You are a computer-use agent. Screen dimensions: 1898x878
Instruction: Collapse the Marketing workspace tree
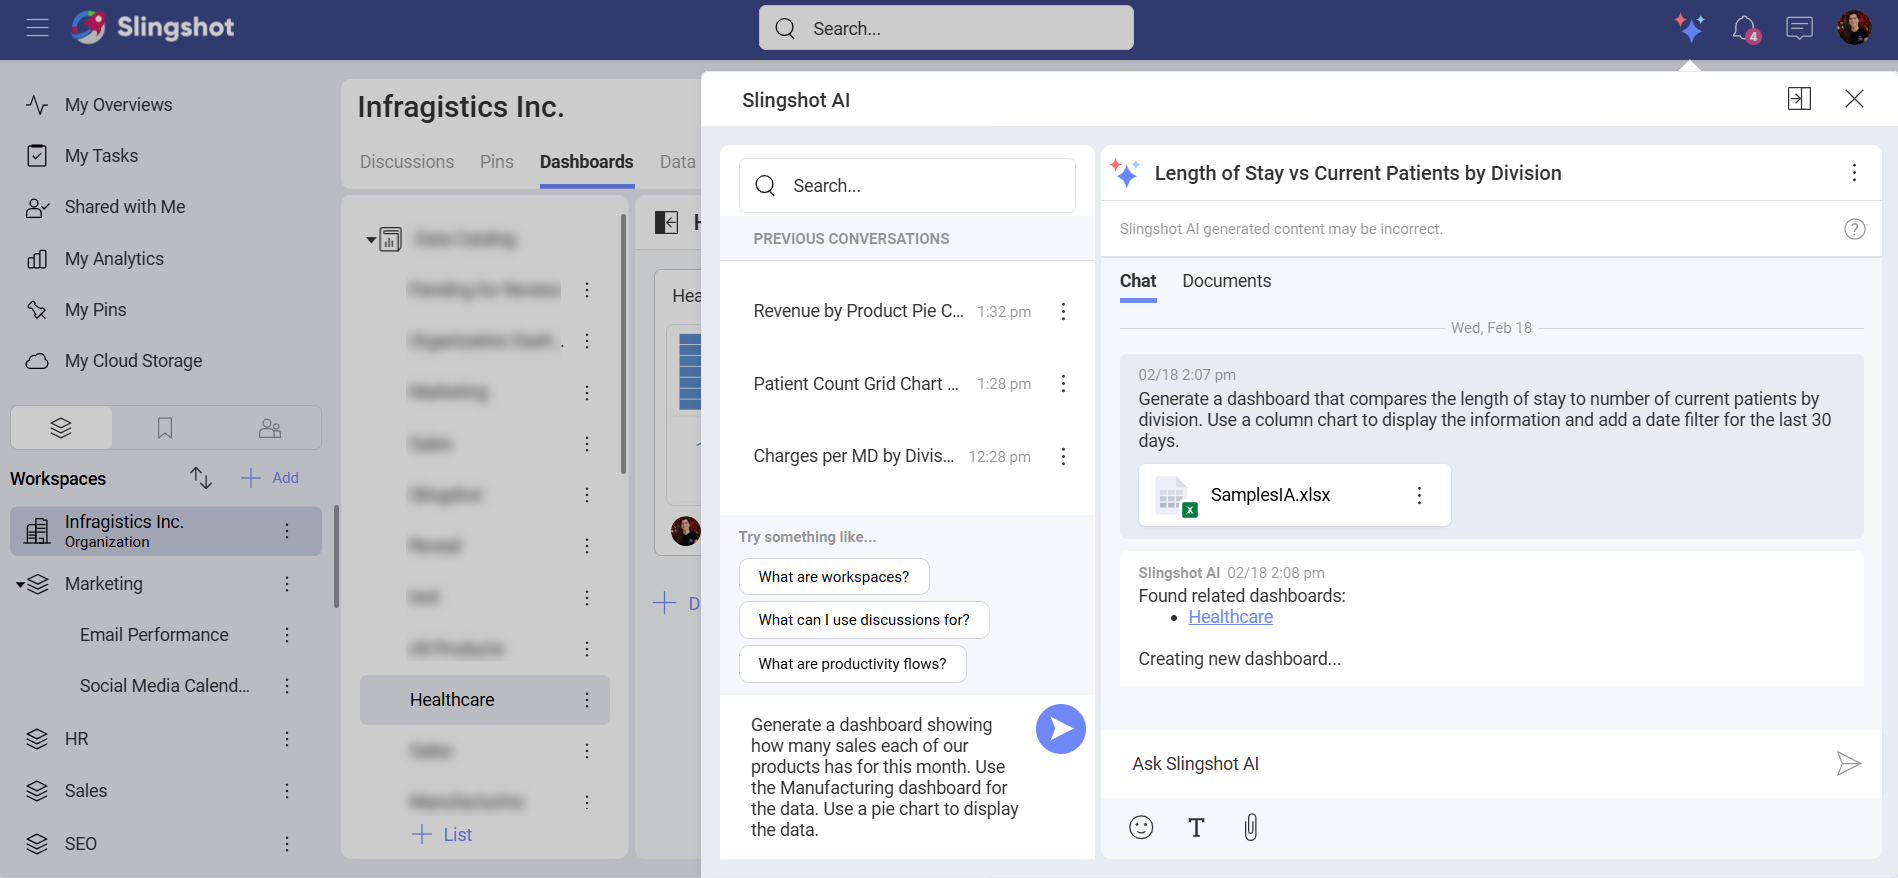pos(20,584)
